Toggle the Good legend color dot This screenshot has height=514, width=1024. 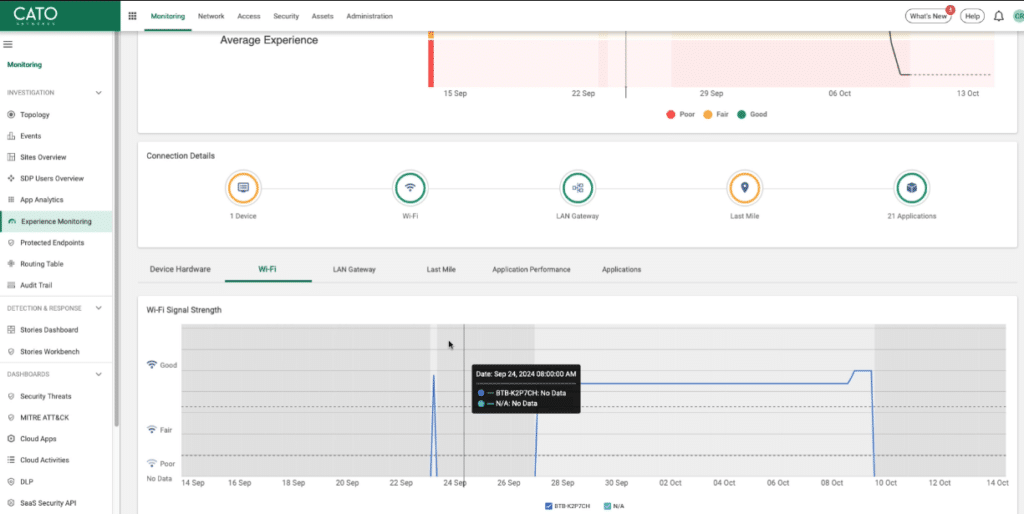pos(741,114)
